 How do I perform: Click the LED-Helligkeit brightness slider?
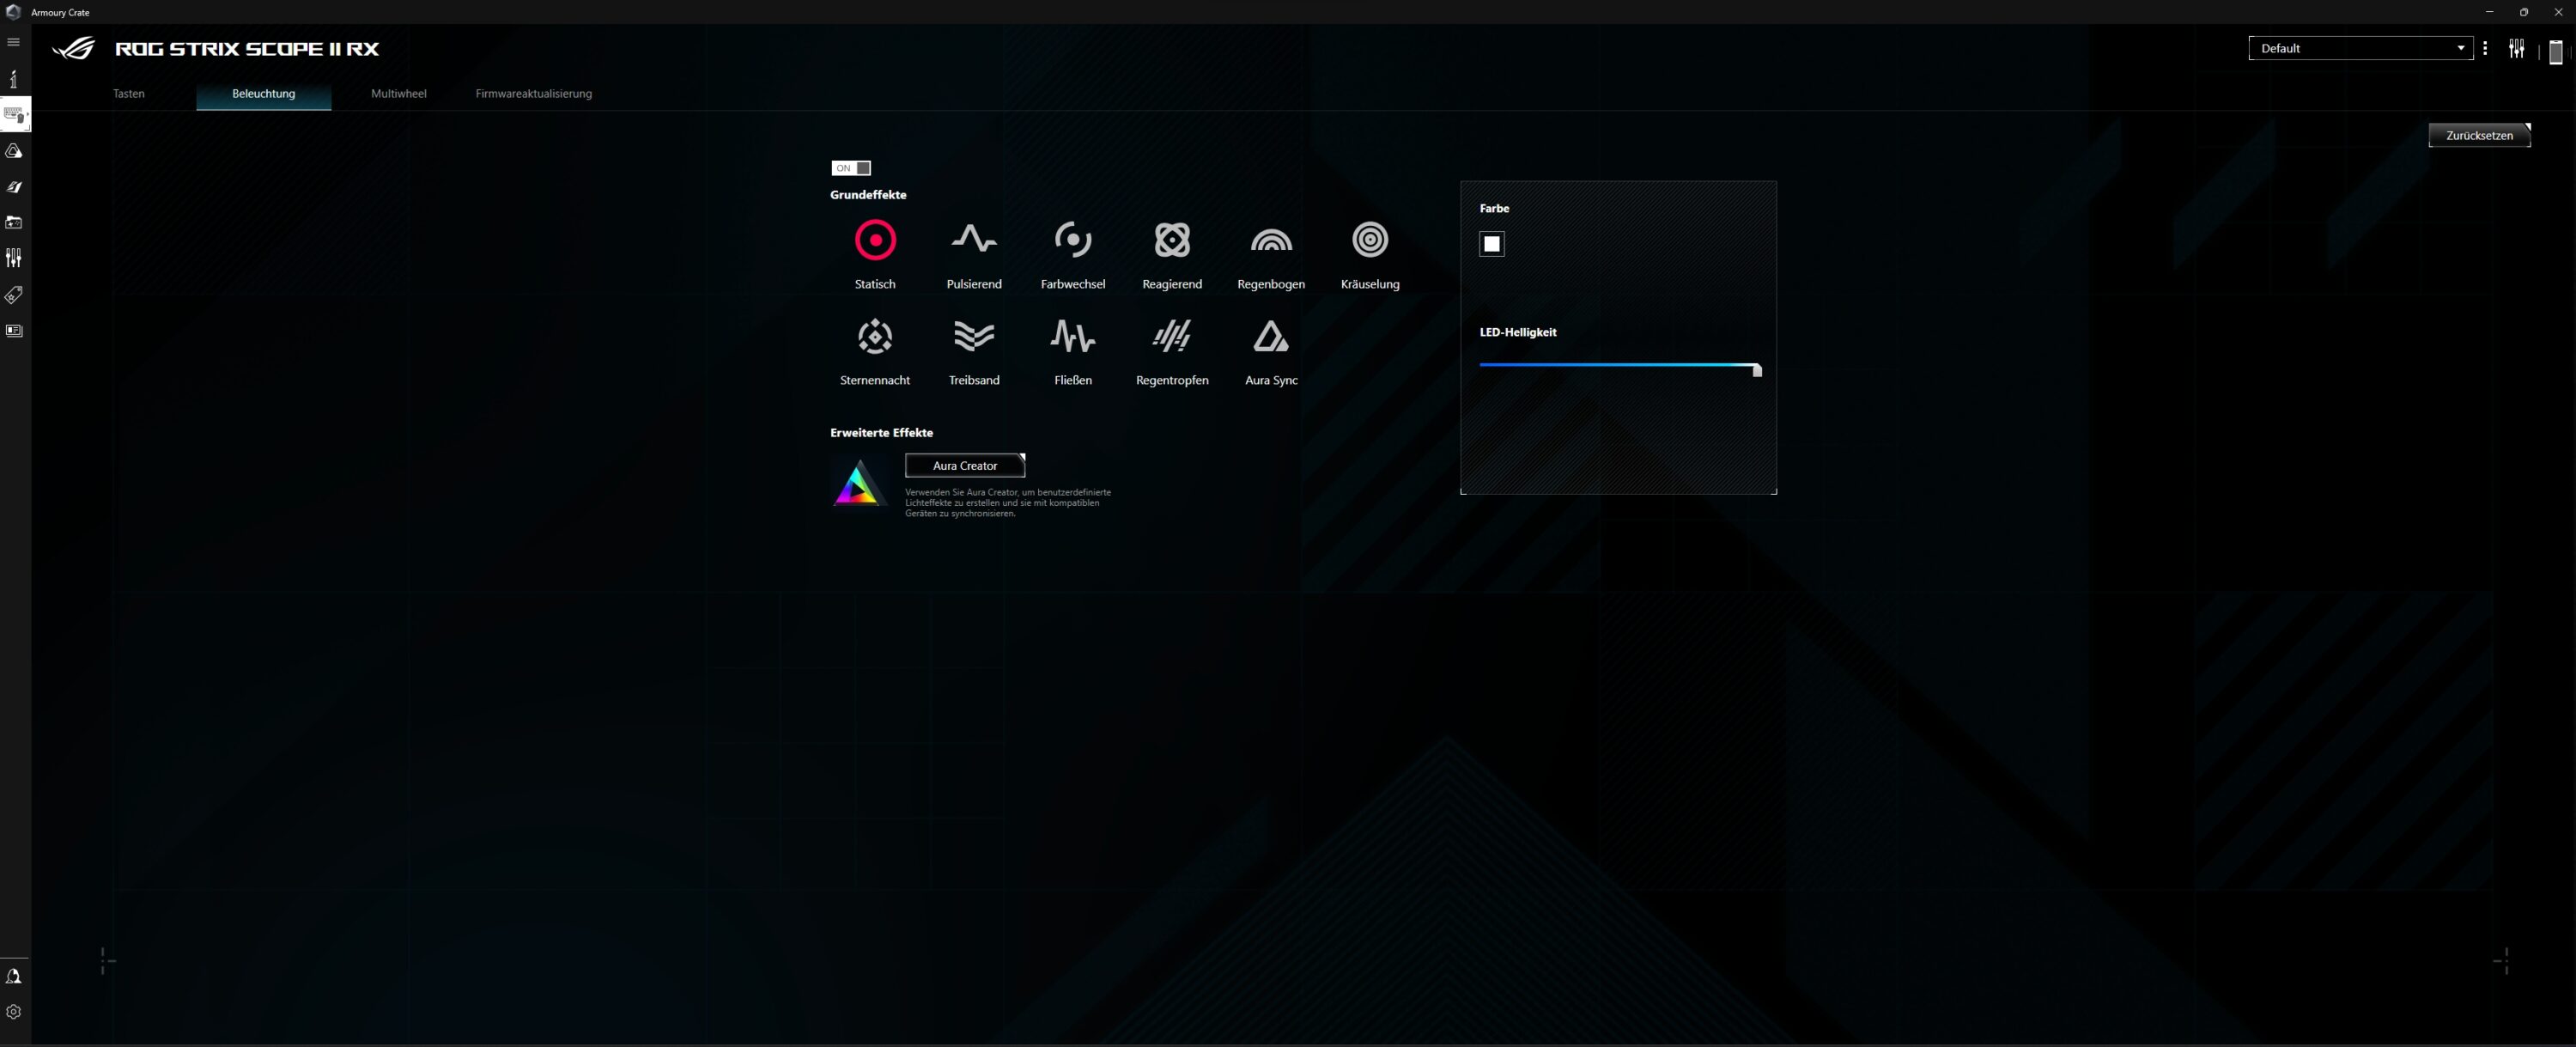click(x=1617, y=365)
